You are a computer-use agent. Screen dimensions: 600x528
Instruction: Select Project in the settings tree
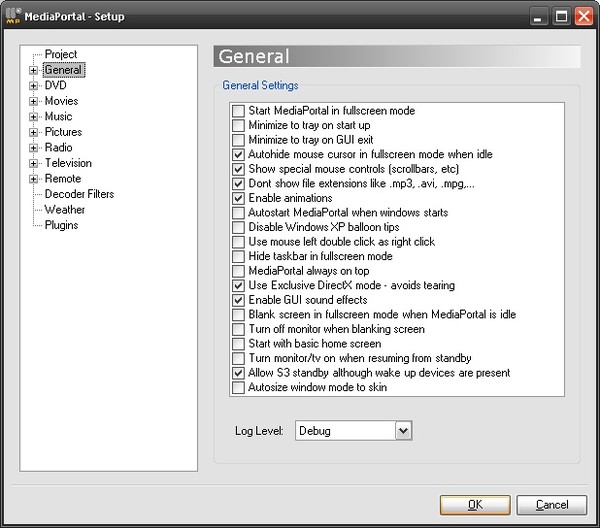pyautogui.click(x=61, y=54)
